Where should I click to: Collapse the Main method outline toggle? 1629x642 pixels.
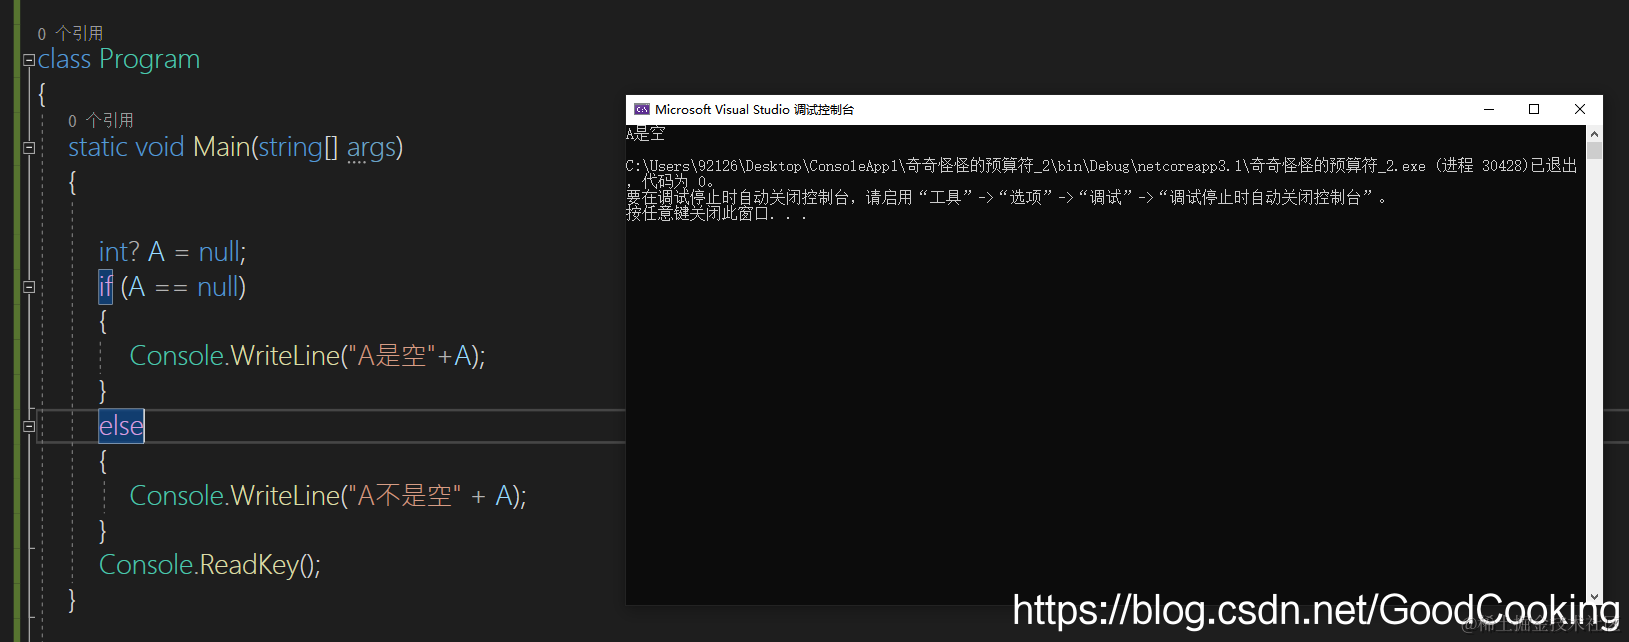click(x=29, y=148)
